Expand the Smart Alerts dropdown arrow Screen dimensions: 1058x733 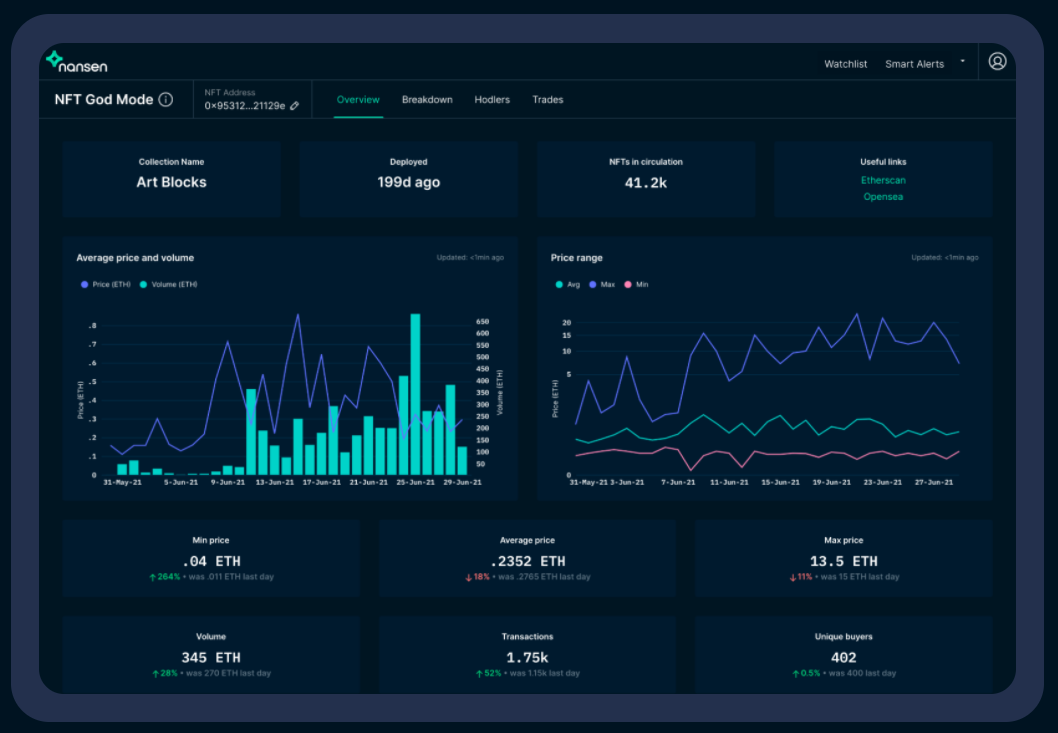pyautogui.click(x=962, y=61)
